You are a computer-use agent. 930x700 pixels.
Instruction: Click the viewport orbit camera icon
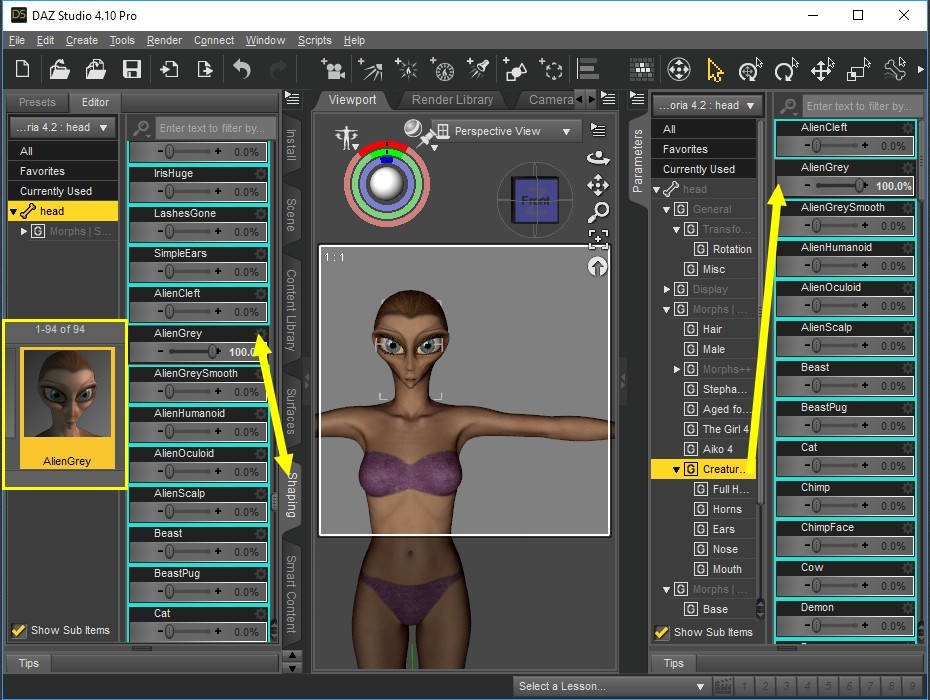598,158
